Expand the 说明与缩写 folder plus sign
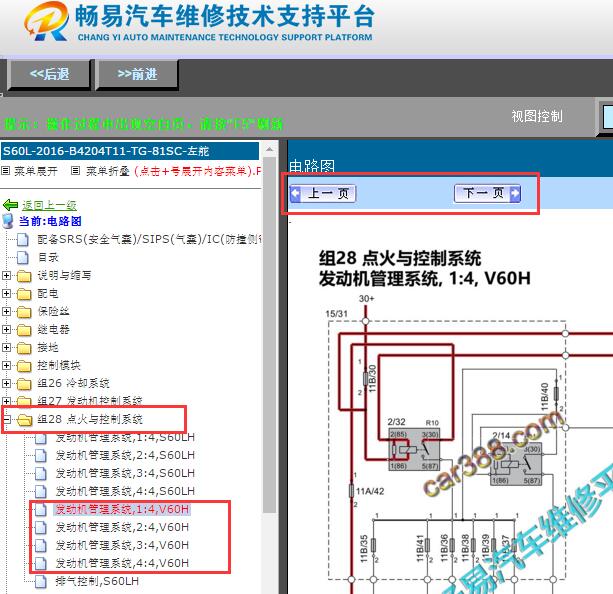 click(6, 275)
